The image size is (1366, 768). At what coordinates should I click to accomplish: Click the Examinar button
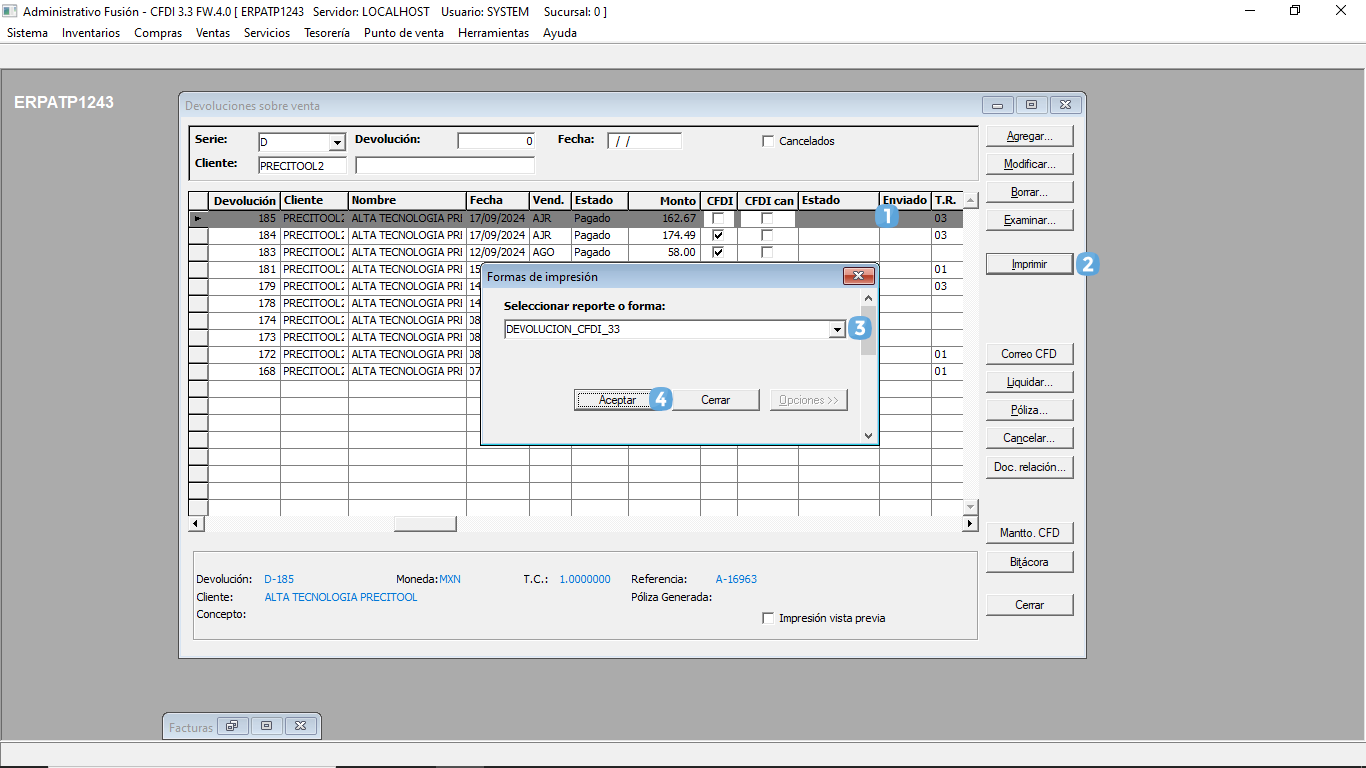tap(1029, 220)
